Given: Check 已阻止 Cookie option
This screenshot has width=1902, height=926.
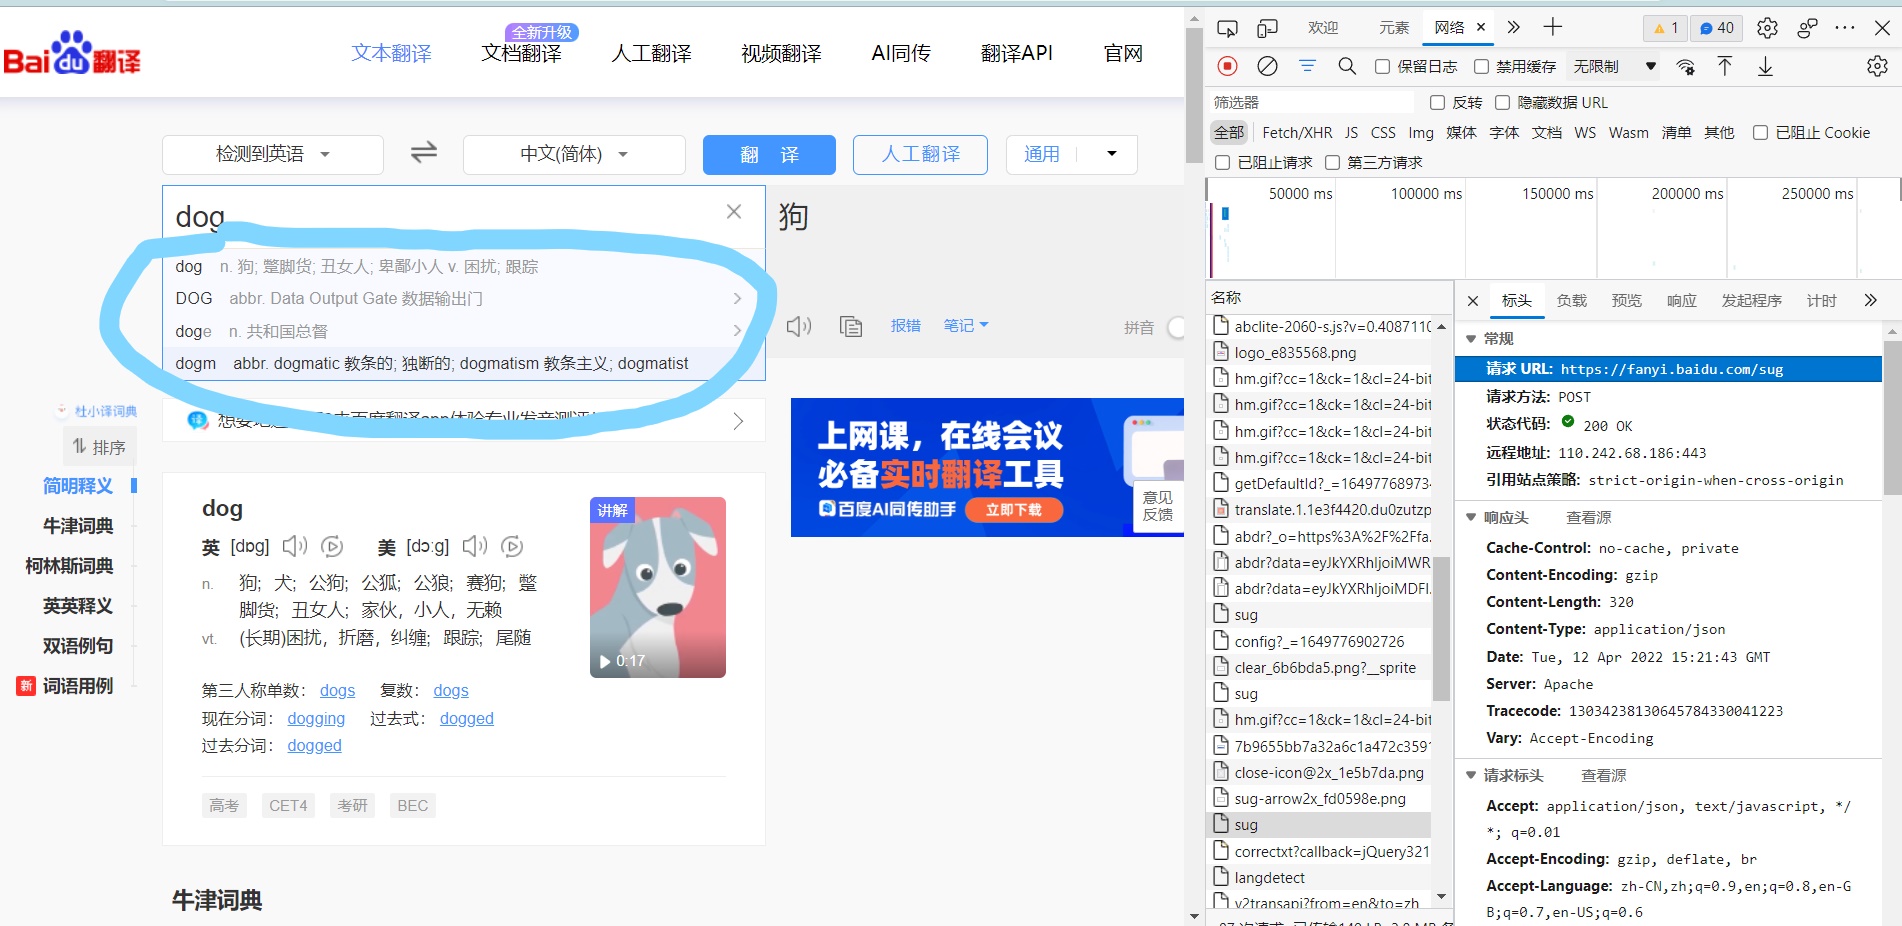Looking at the screenshot, I should click(1760, 132).
